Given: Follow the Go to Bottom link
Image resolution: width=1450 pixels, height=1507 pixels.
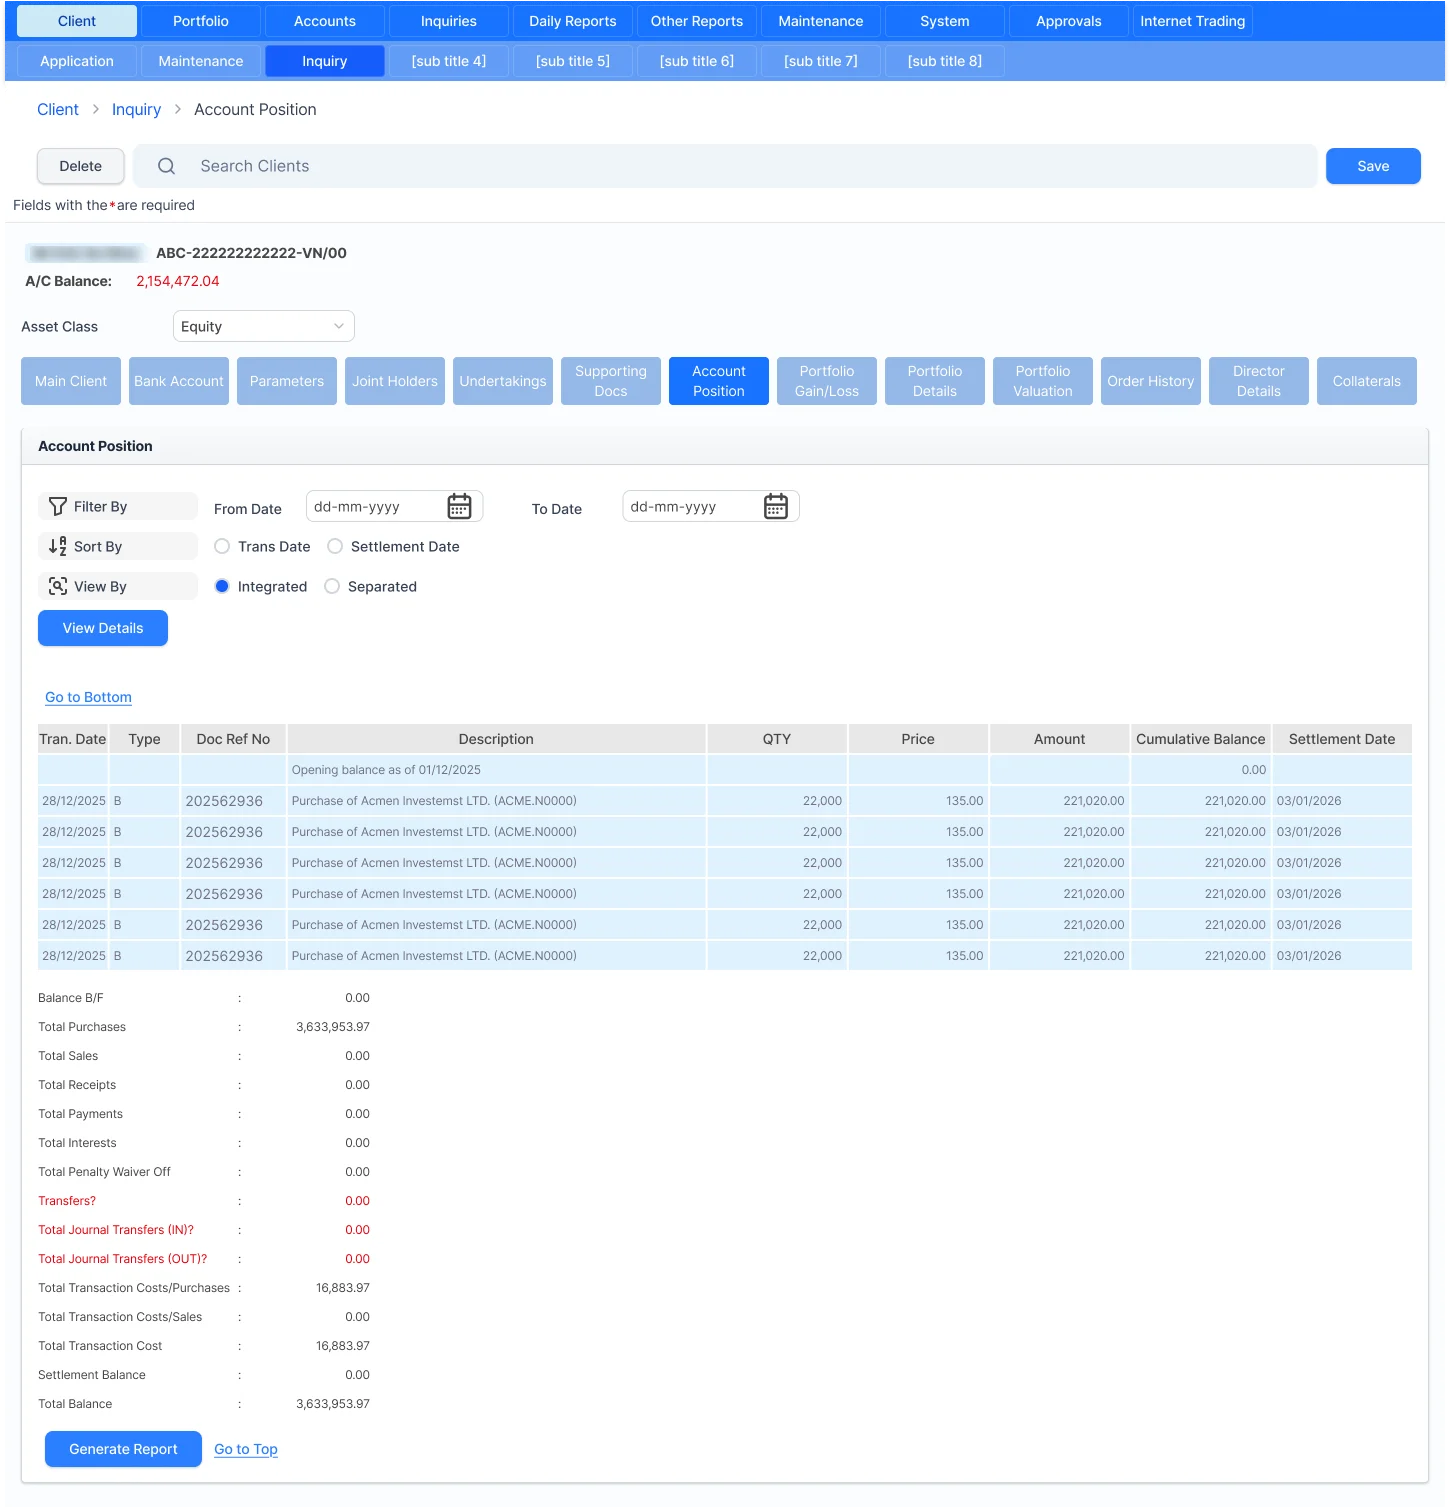Looking at the screenshot, I should click(88, 697).
